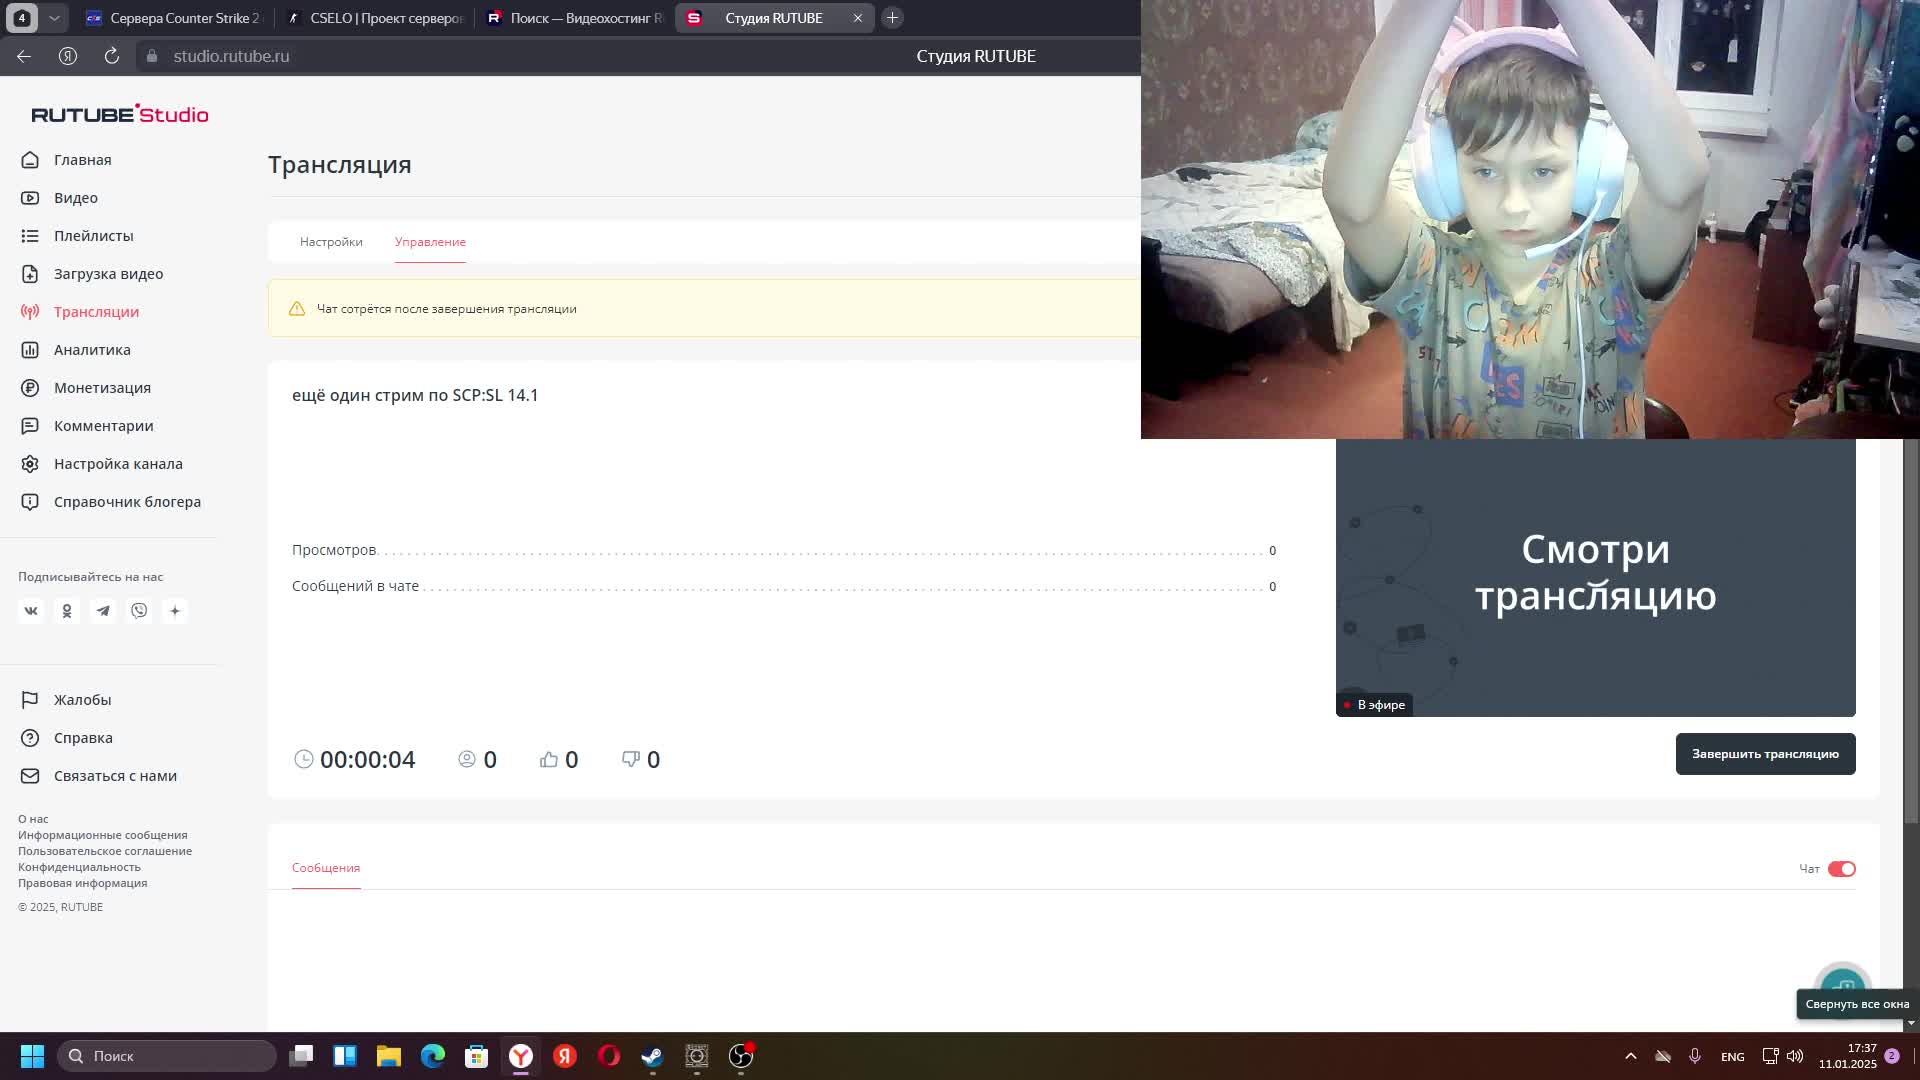This screenshot has height=1080, width=1920.
Task: Select Загрузка видео upload icon
Action: 30,274
